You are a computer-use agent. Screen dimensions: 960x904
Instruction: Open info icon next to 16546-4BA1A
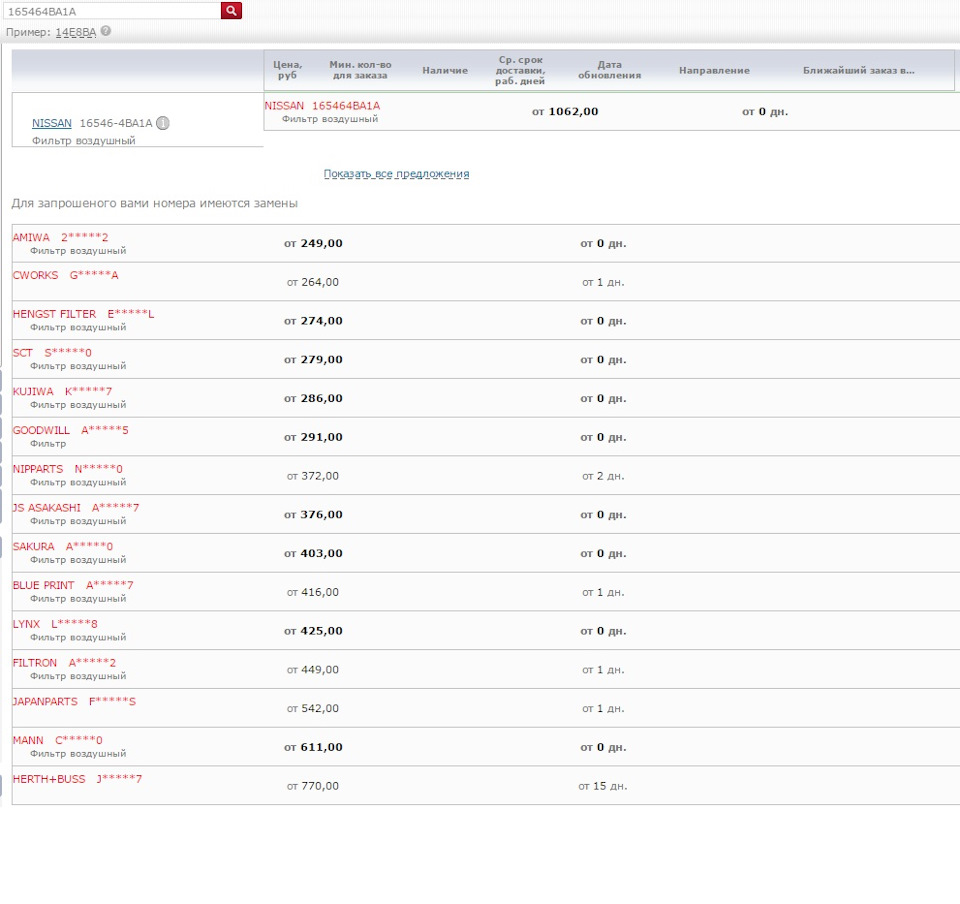pos(162,123)
